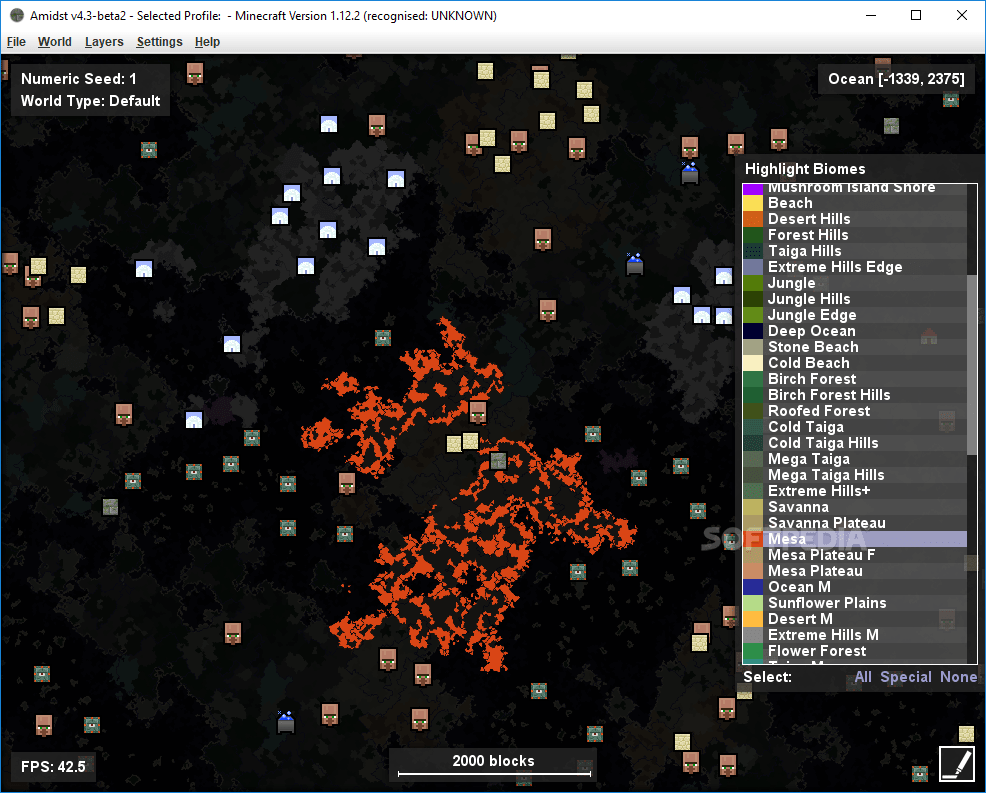
Task: Select the Stone Beach row
Action: pyautogui.click(x=855, y=347)
